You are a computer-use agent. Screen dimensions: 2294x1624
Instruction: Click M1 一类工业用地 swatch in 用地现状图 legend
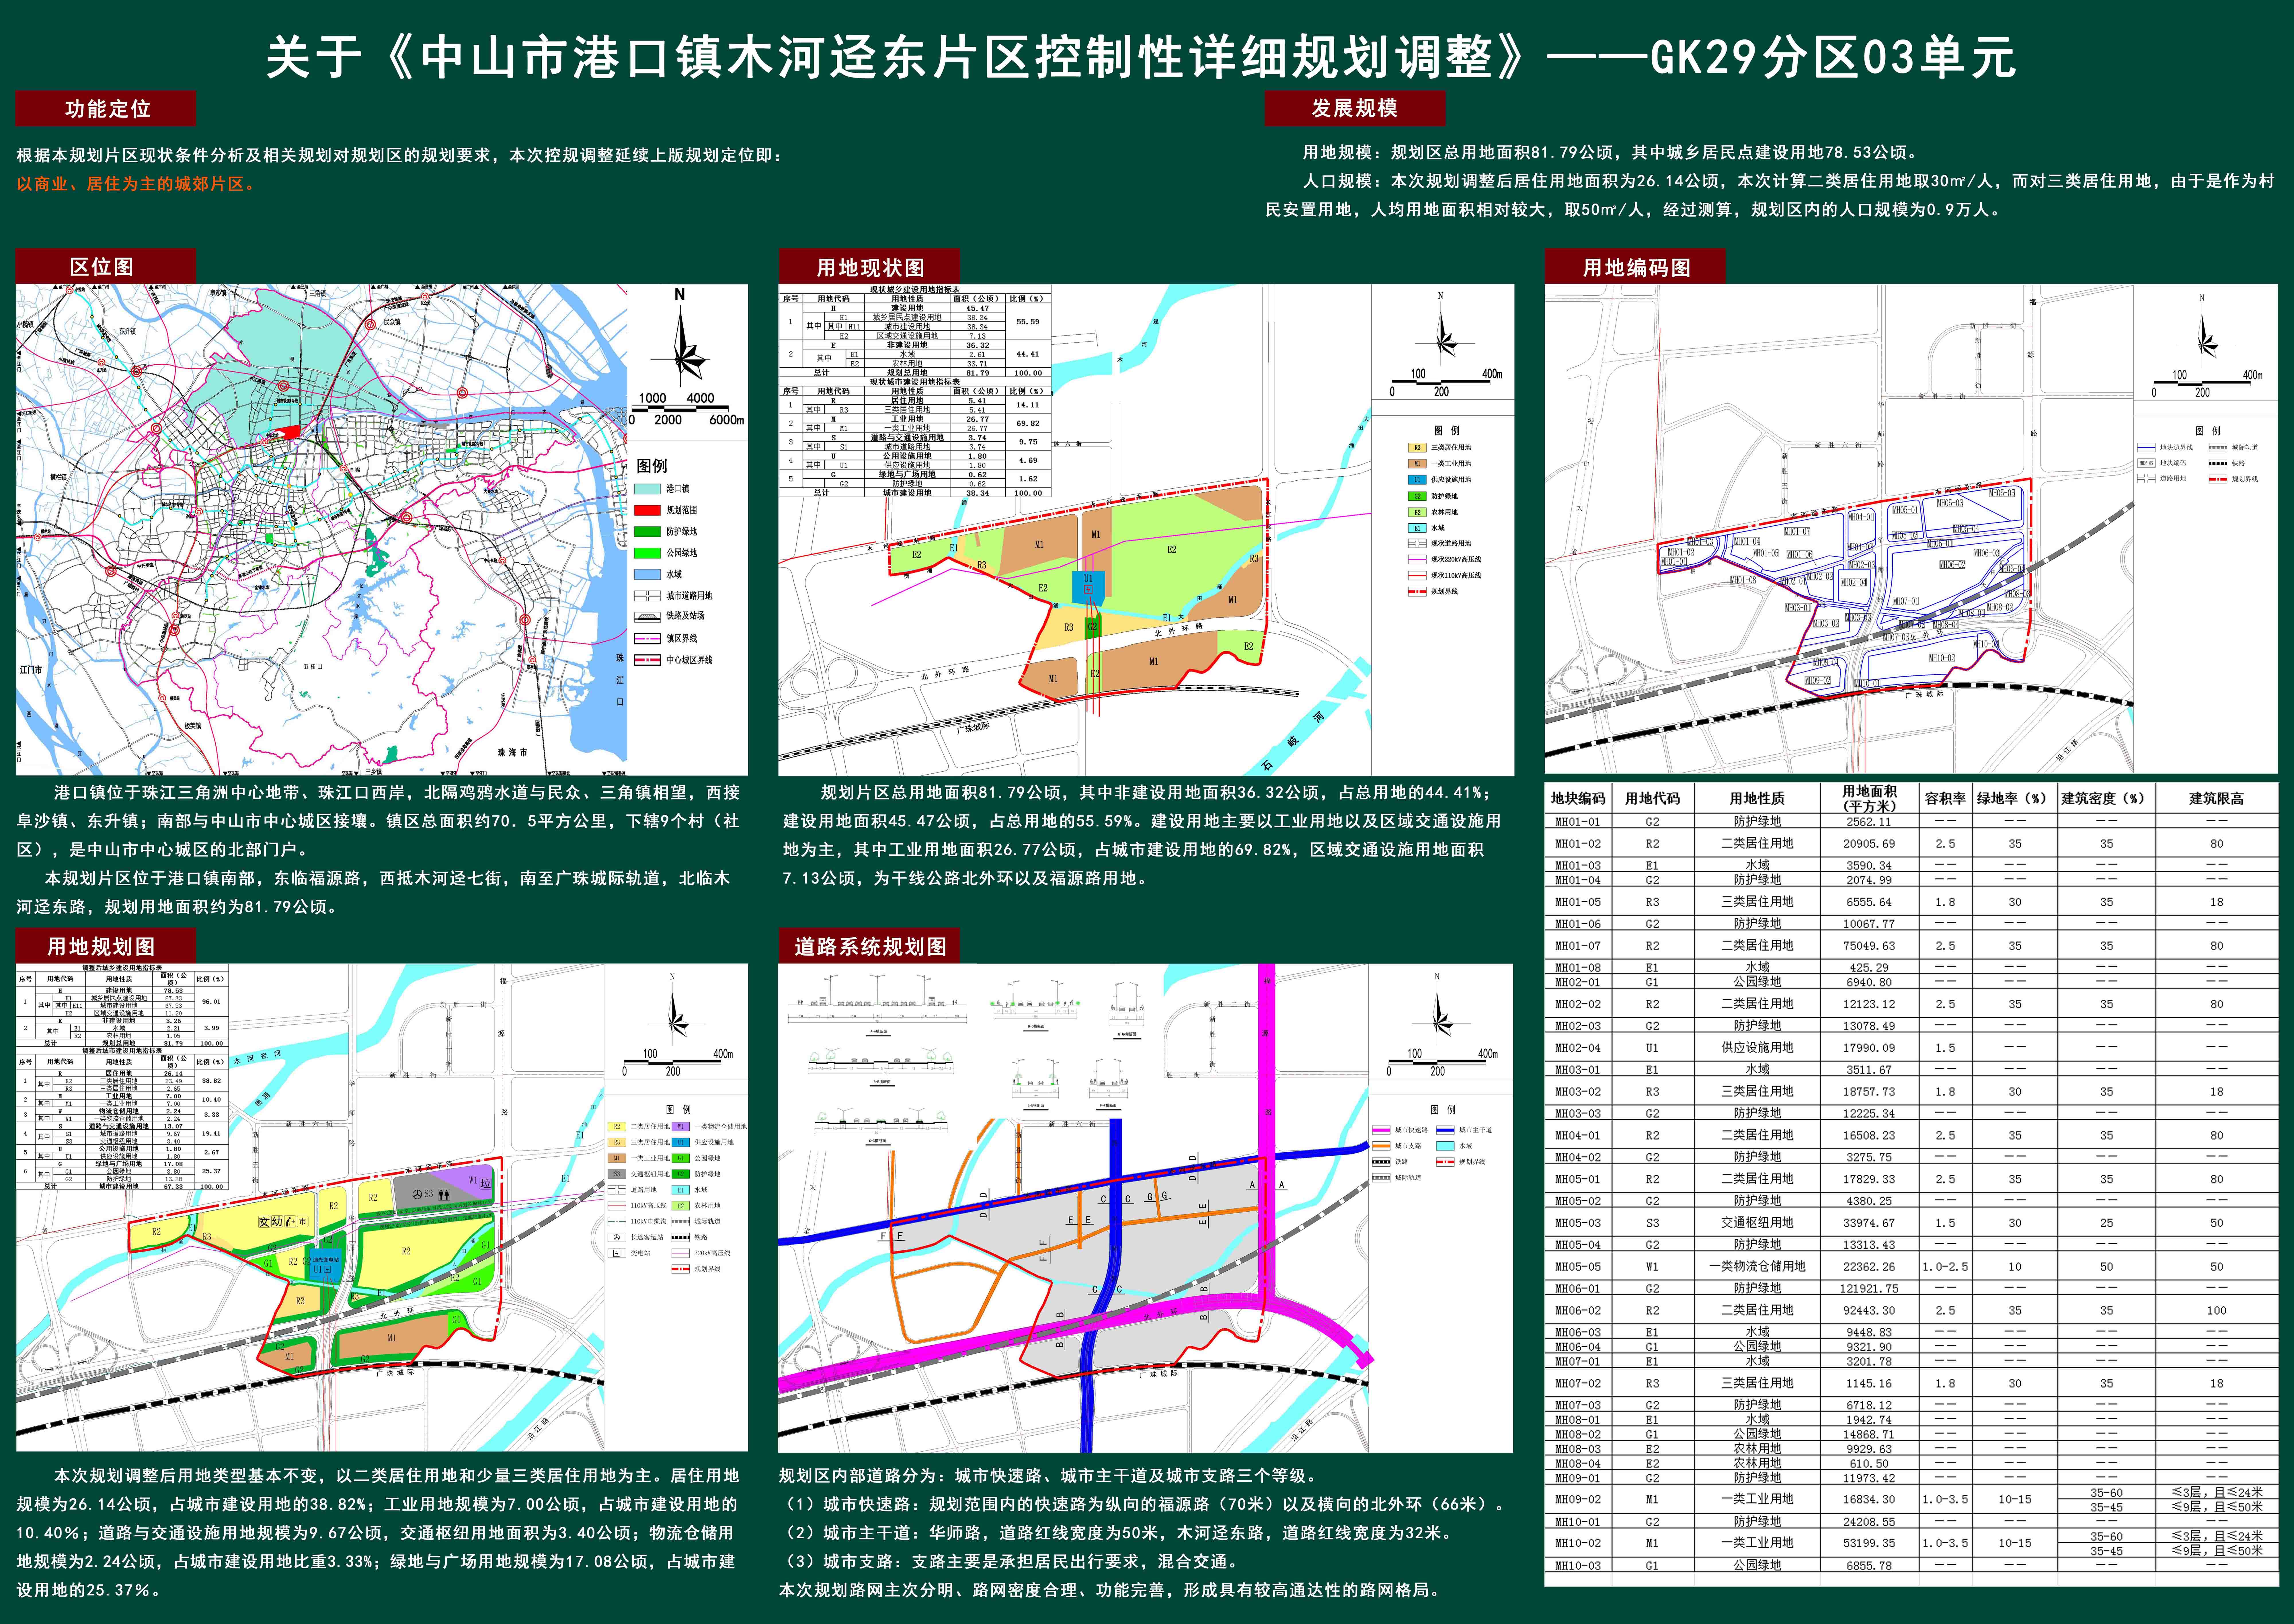tap(1417, 464)
